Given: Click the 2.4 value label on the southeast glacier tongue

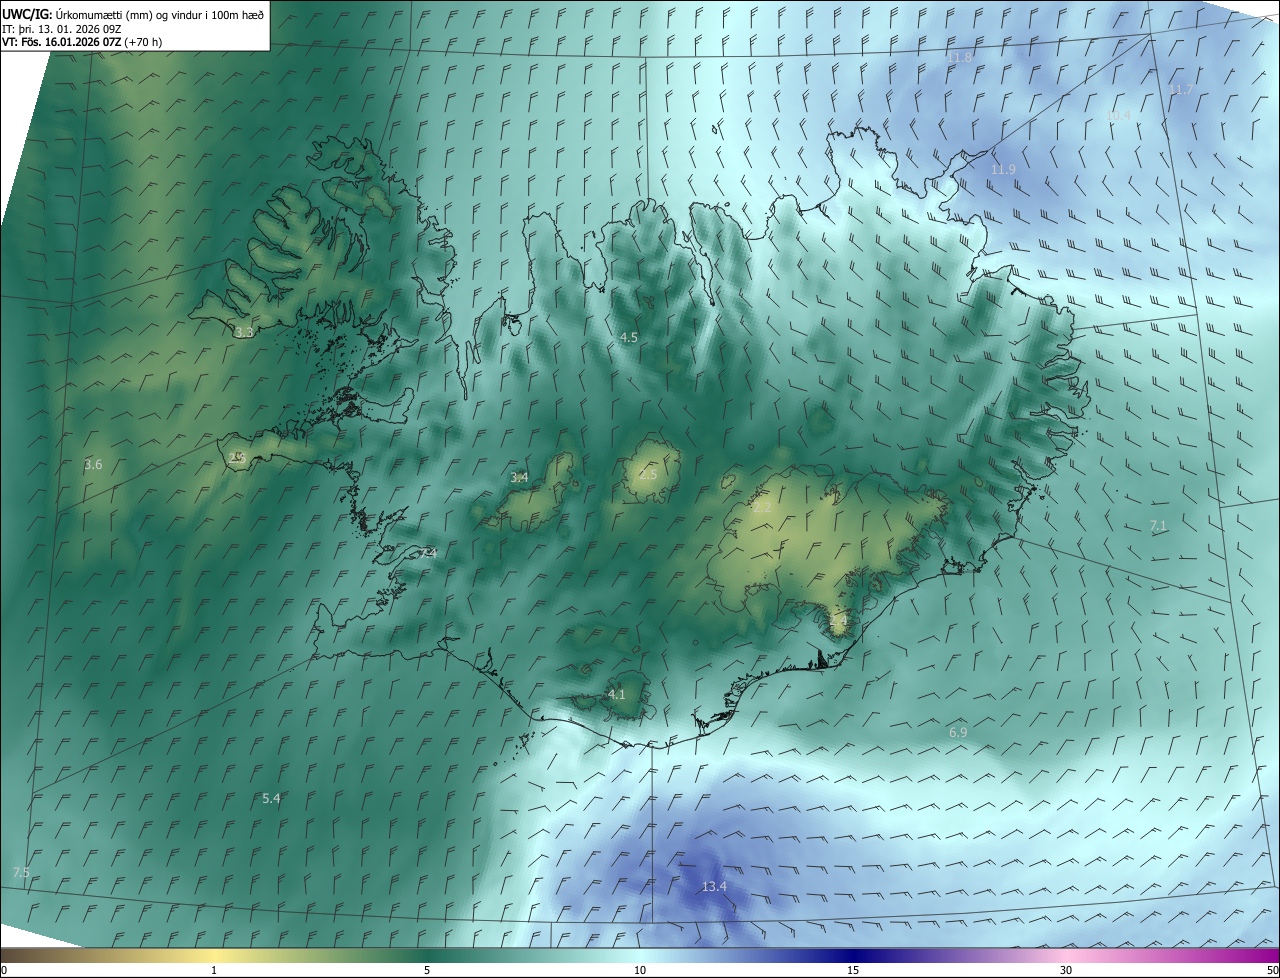Looking at the screenshot, I should tap(838, 621).
